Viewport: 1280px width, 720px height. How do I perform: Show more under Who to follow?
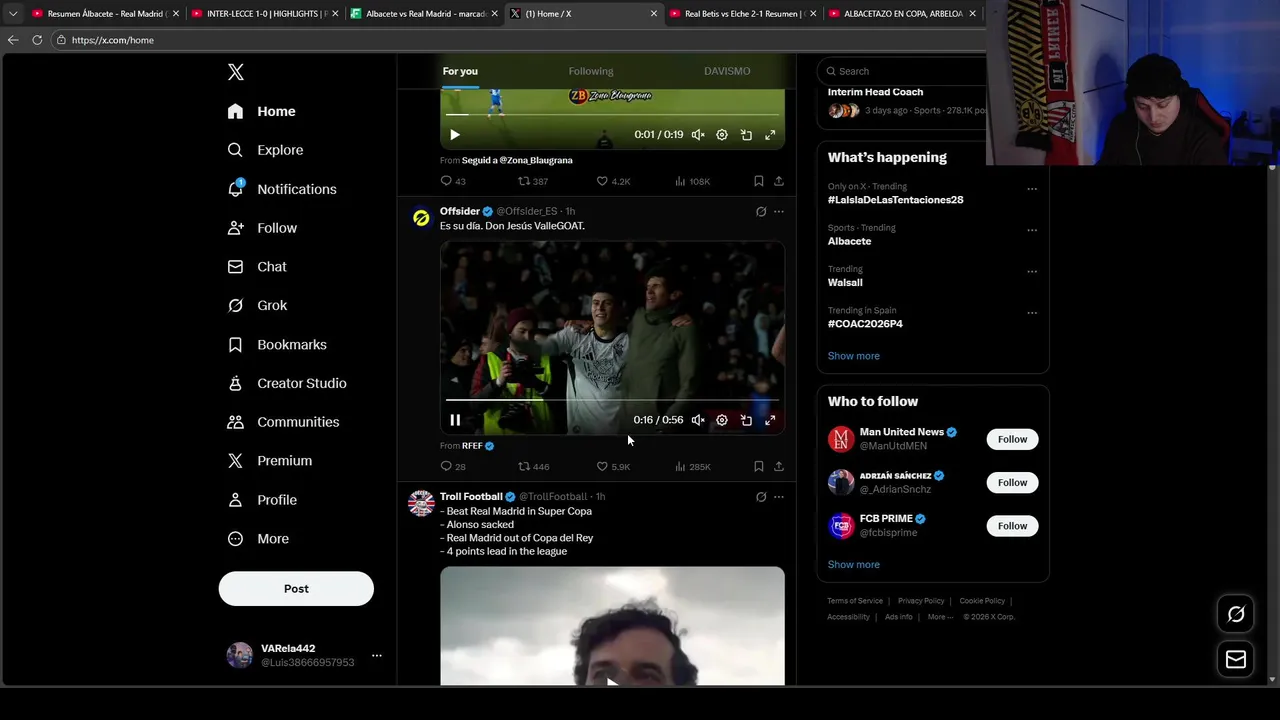click(x=854, y=565)
